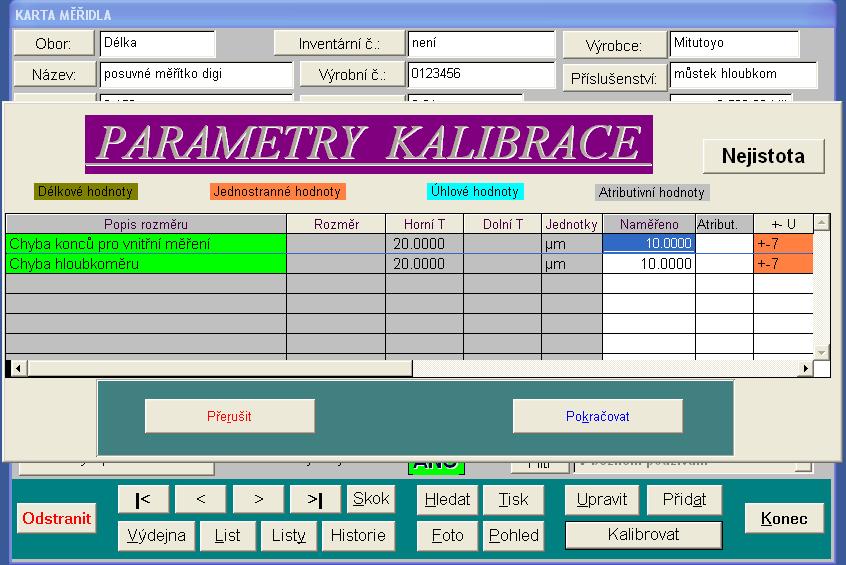
Task: Click the Dolní T column header
Action: pyautogui.click(x=502, y=224)
